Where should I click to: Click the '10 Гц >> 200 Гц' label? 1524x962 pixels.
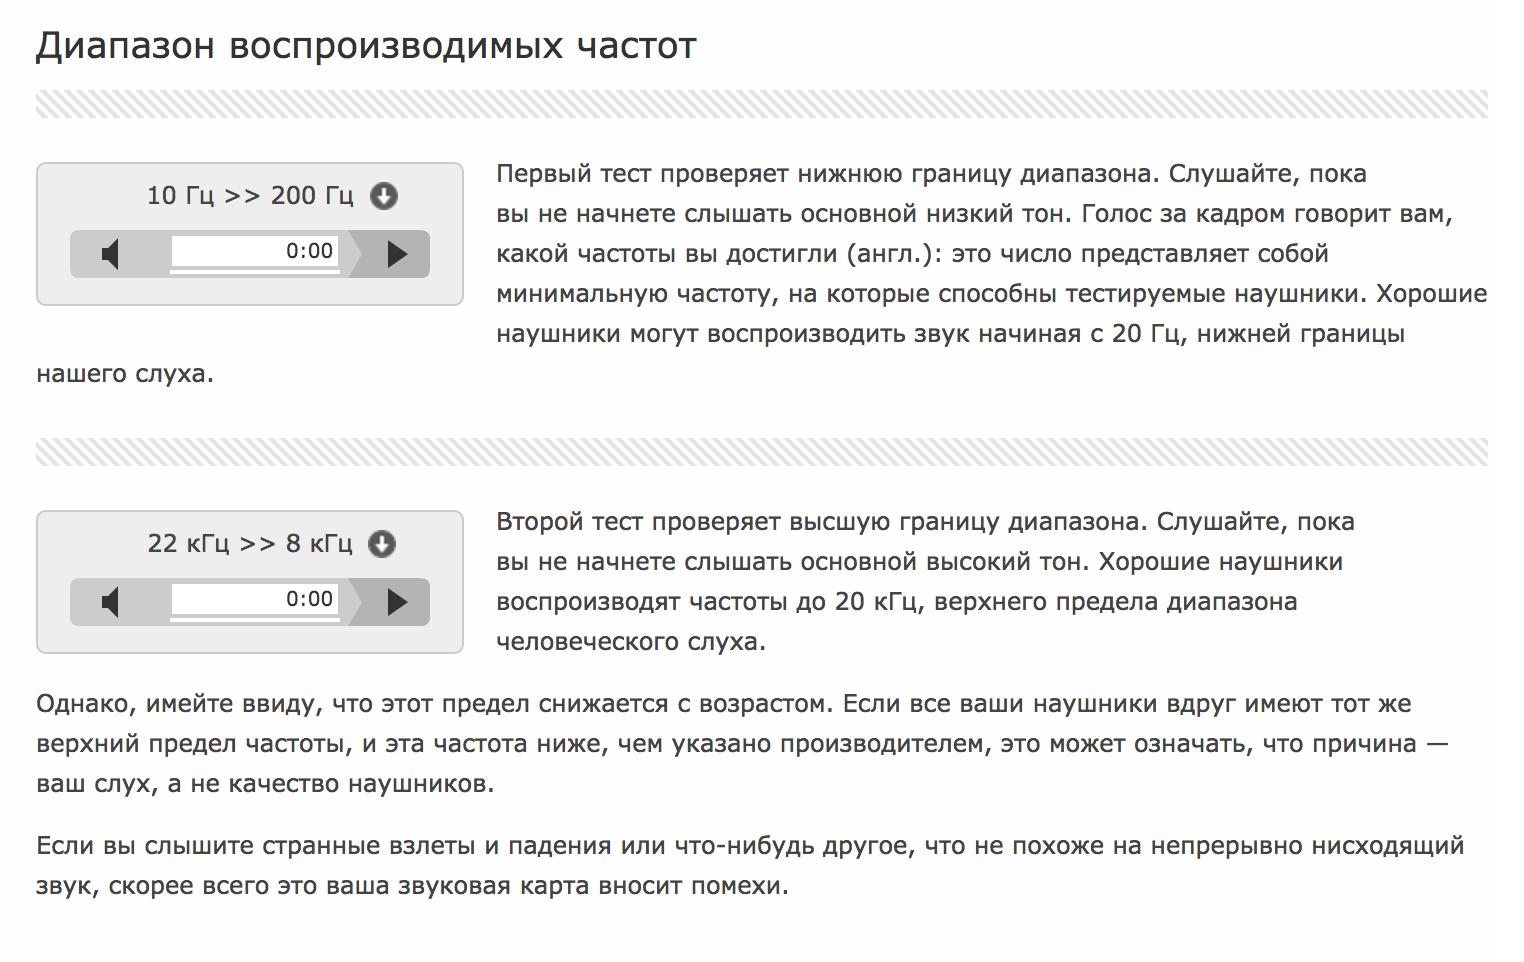(250, 196)
